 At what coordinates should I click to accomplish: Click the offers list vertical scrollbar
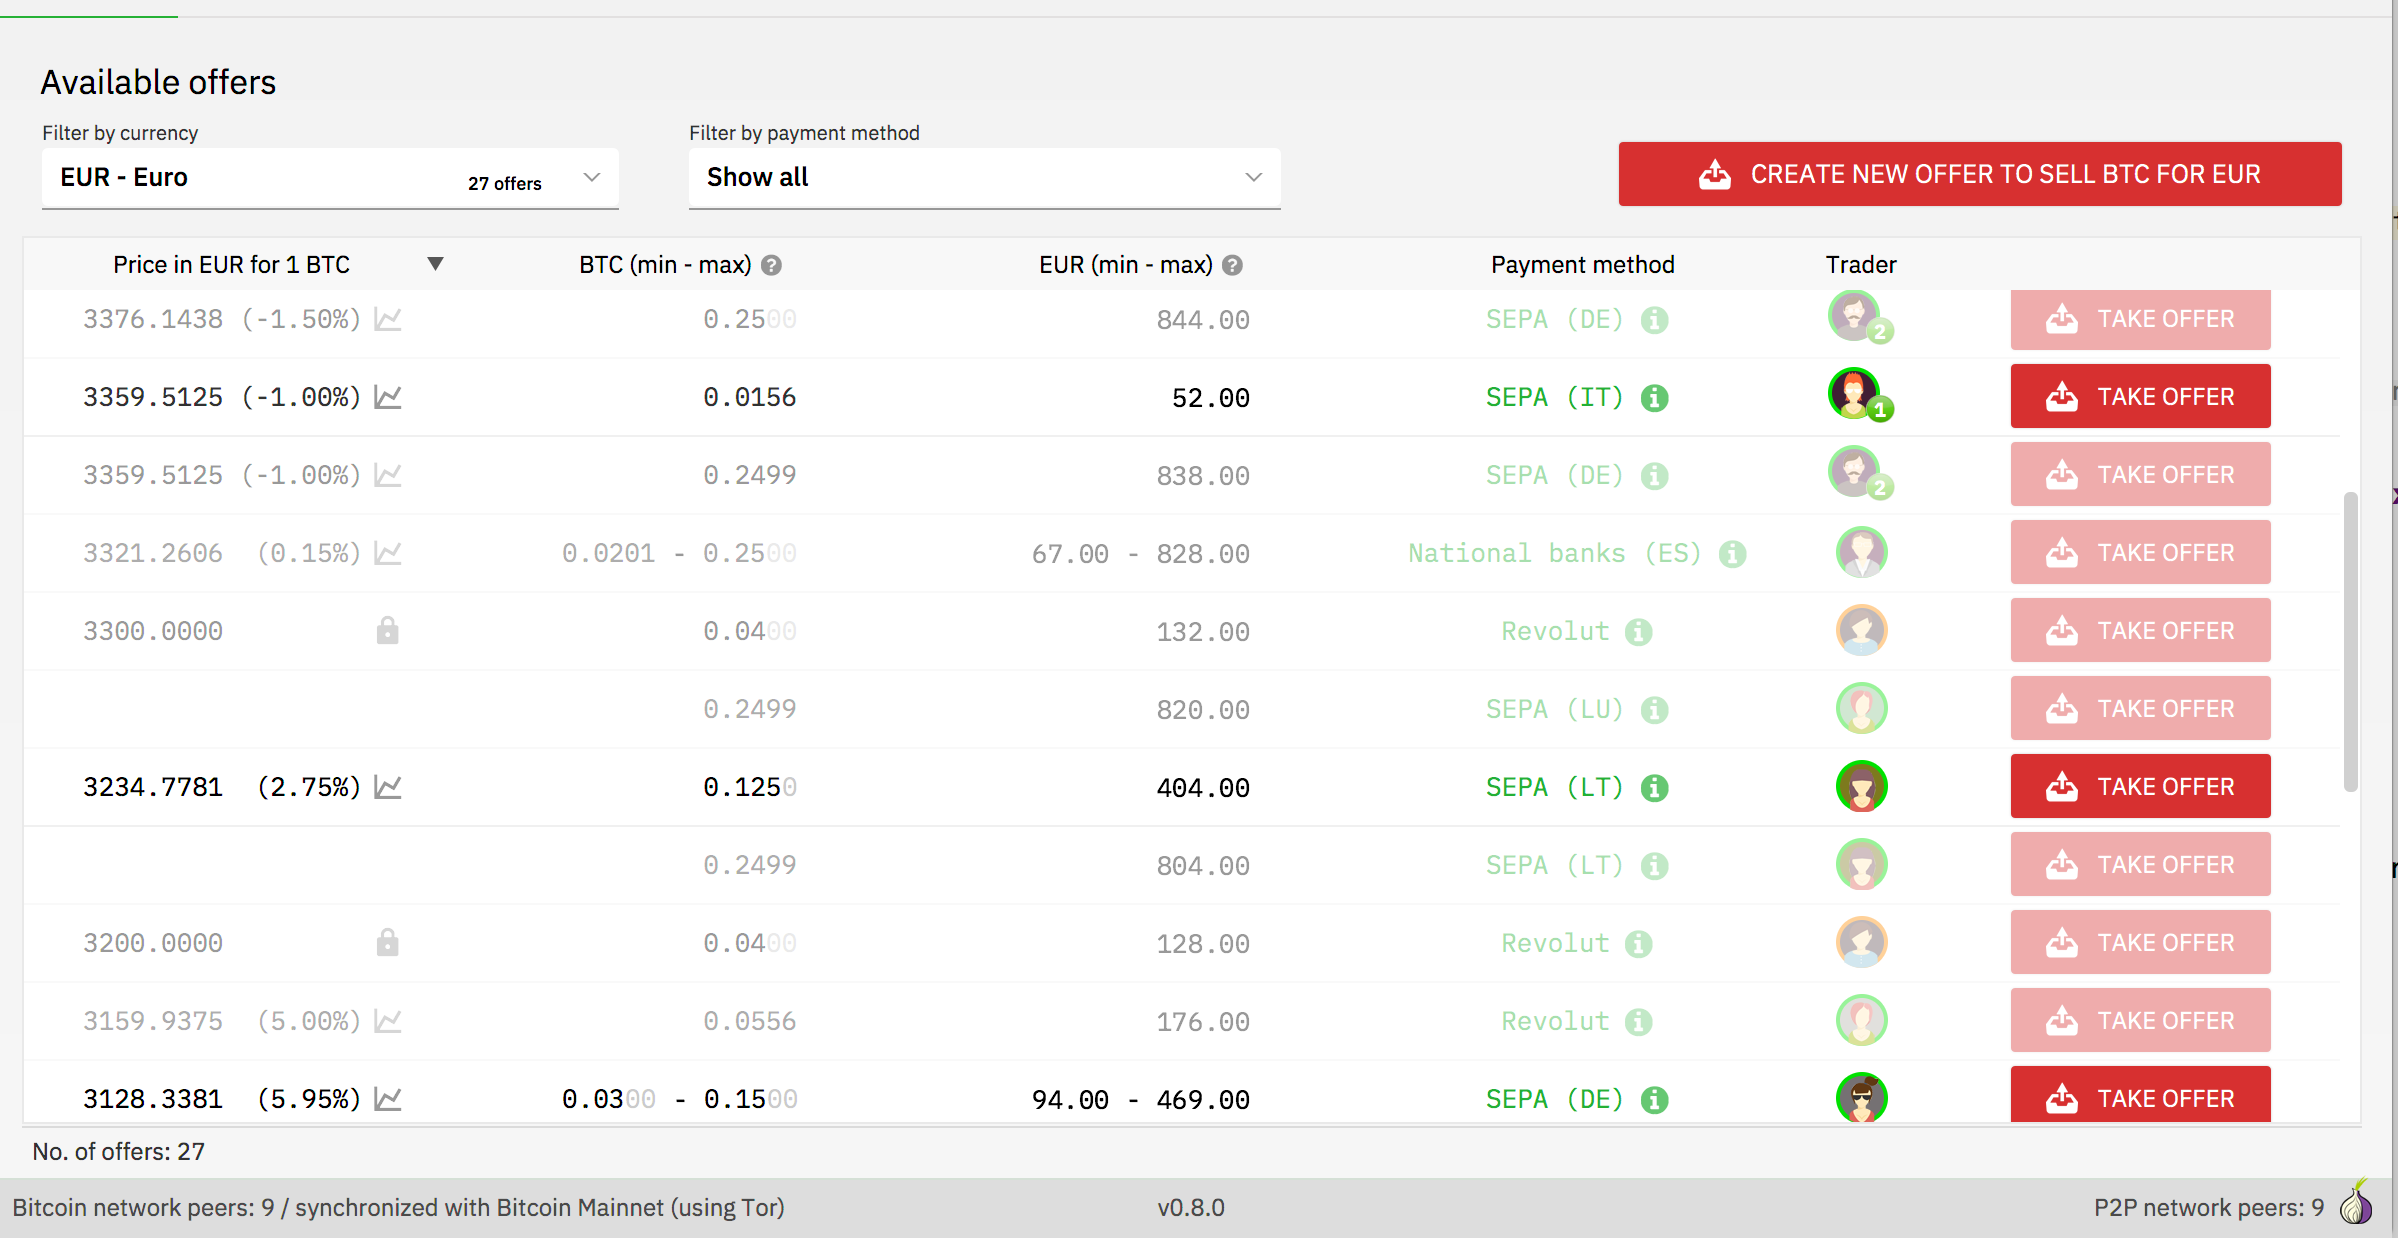2351,642
